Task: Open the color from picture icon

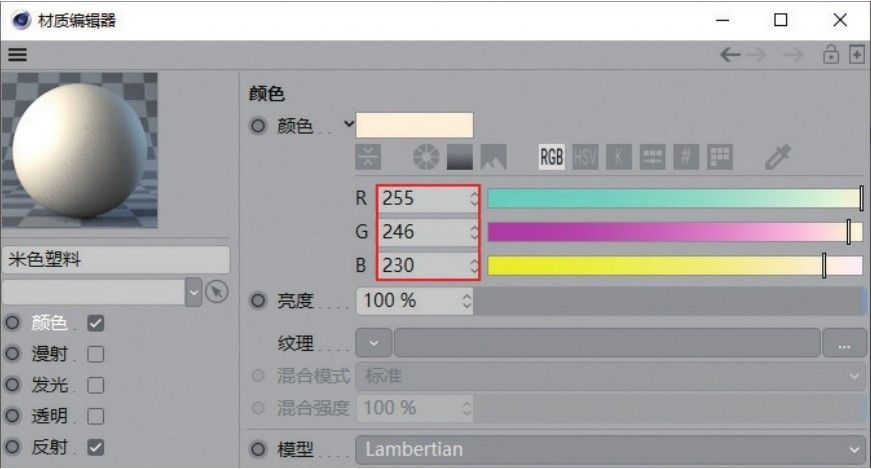Action: pos(493,157)
